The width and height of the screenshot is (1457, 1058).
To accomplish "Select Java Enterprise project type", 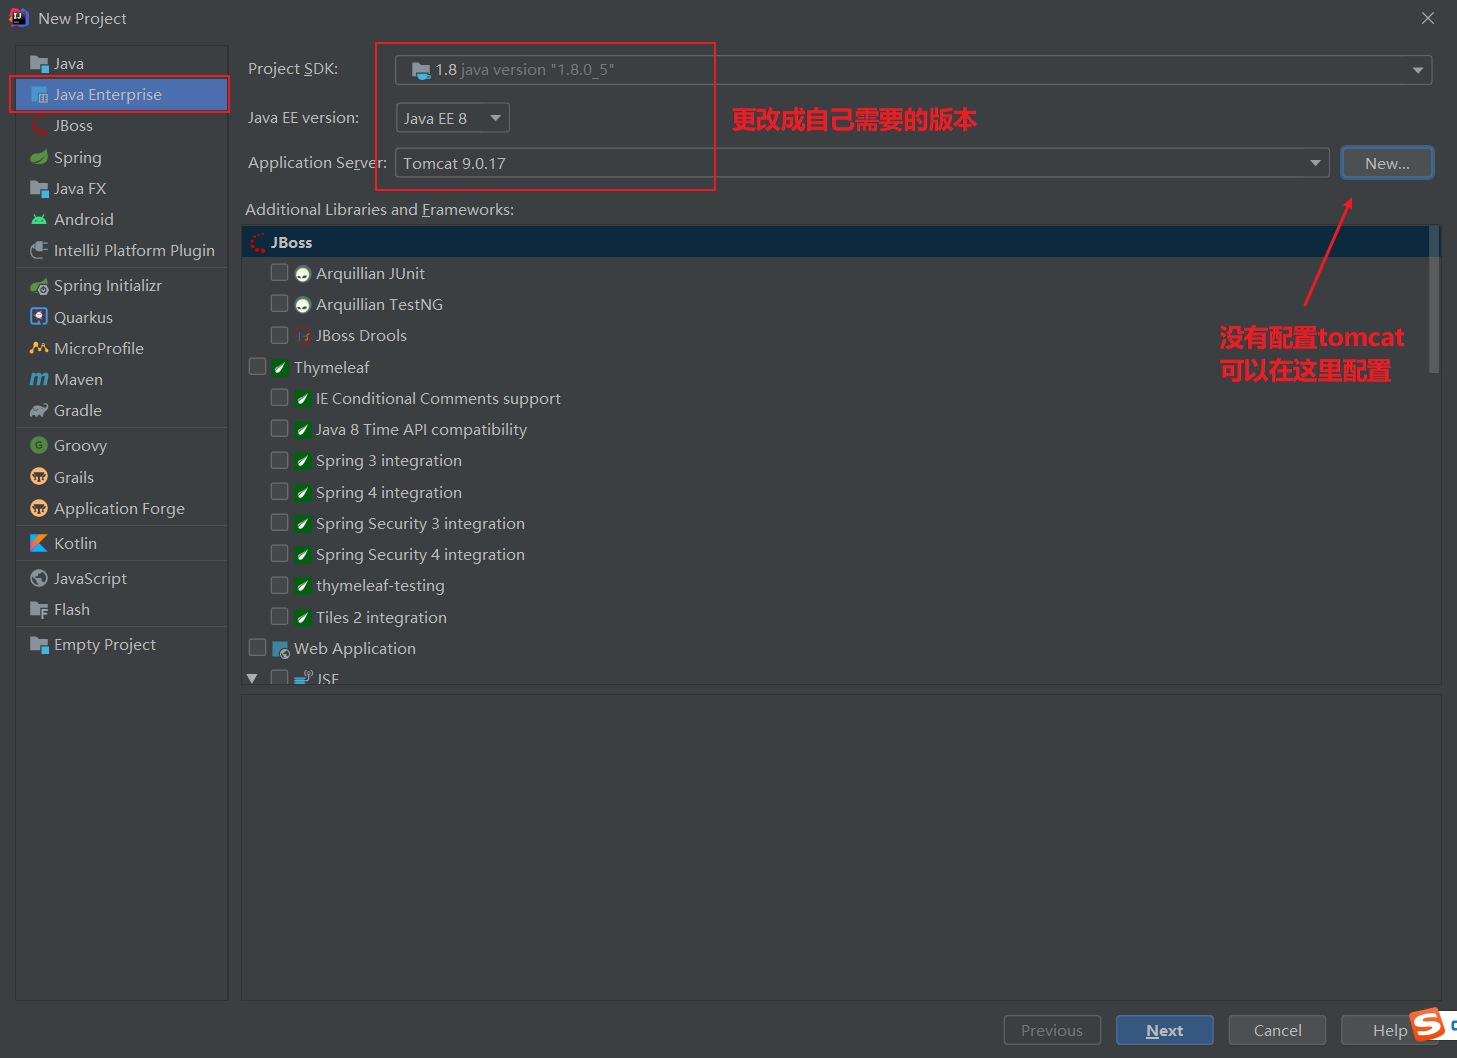I will (x=122, y=95).
